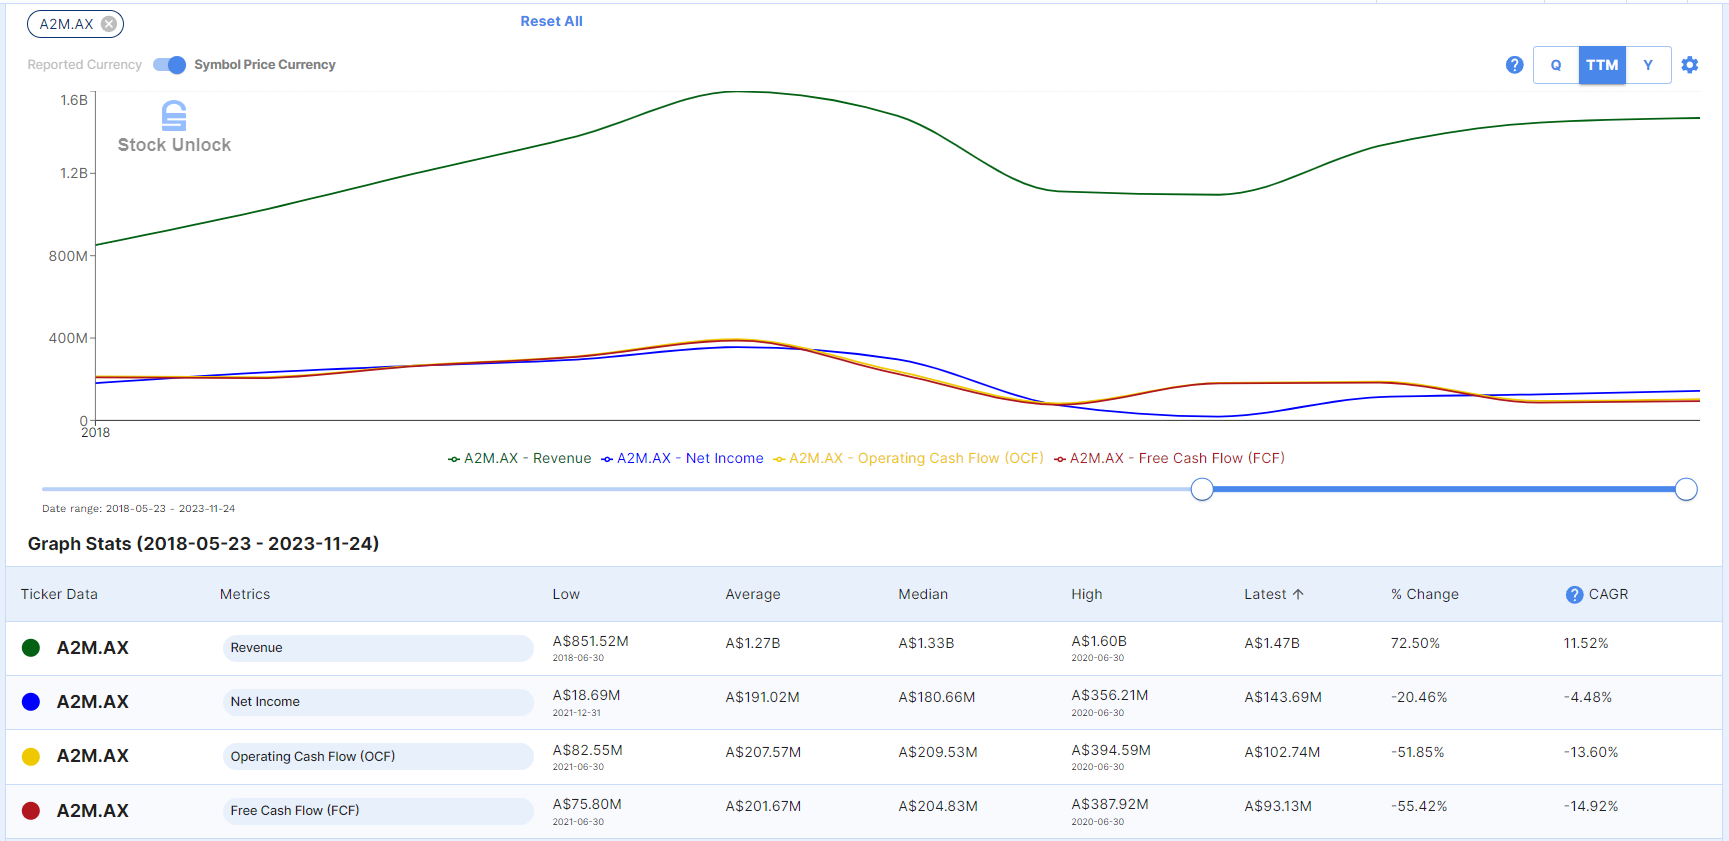The width and height of the screenshot is (1729, 841).
Task: Click the Metrics column header
Action: (x=245, y=594)
